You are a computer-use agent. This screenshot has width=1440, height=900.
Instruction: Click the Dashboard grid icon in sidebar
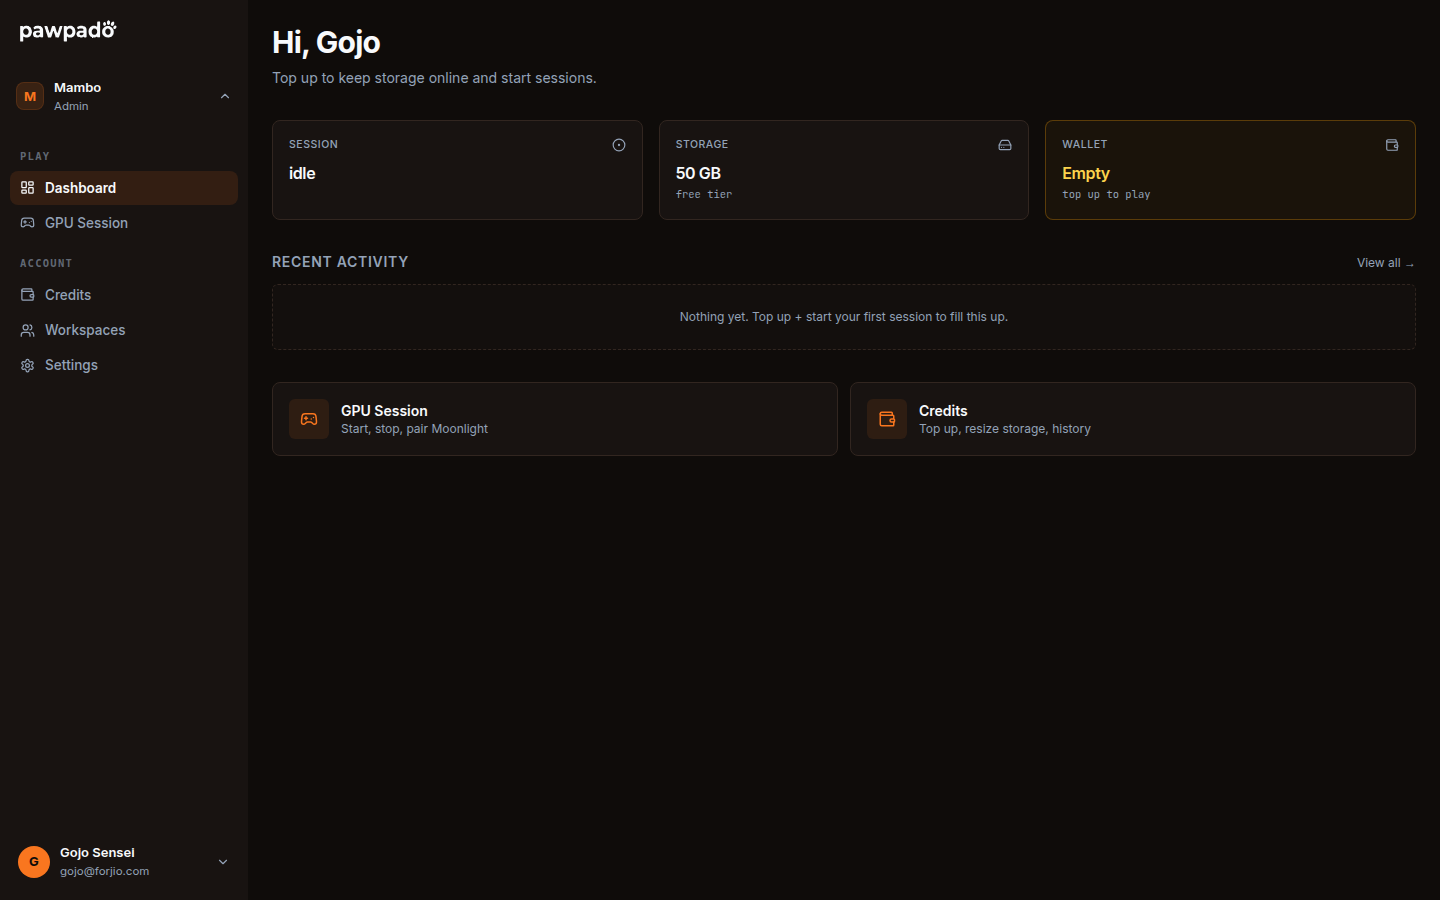(x=28, y=188)
